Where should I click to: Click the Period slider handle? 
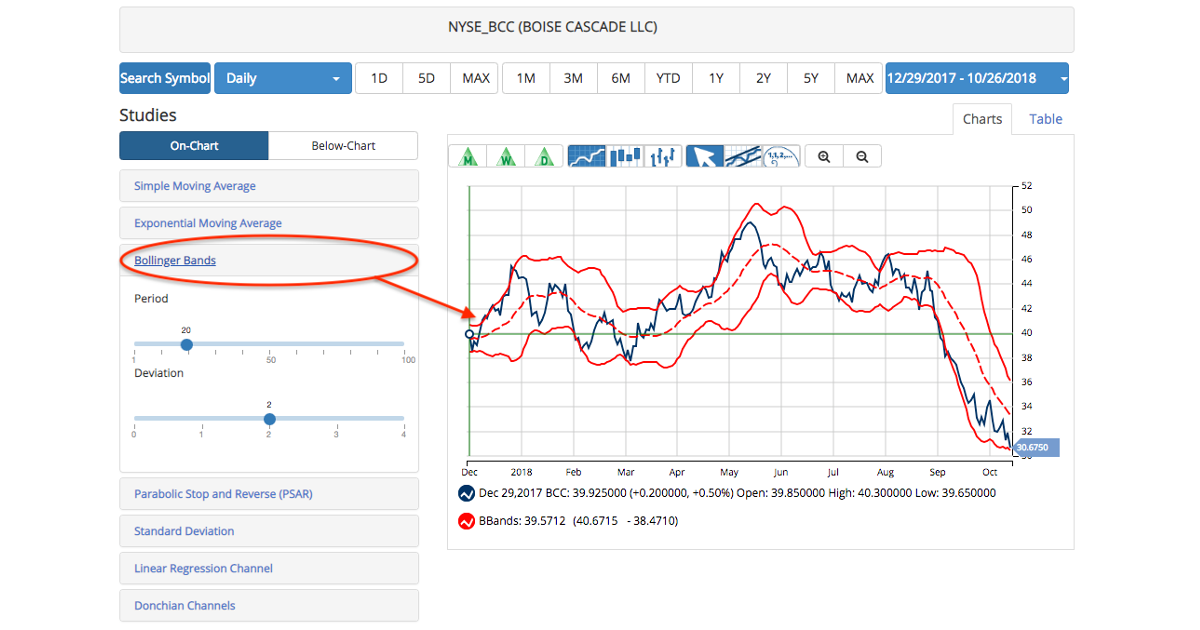pyautogui.click(x=186, y=344)
